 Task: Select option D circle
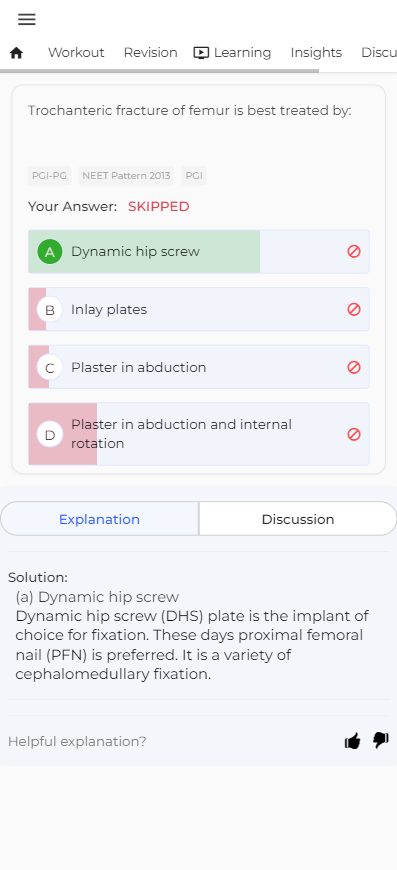tap(50, 434)
